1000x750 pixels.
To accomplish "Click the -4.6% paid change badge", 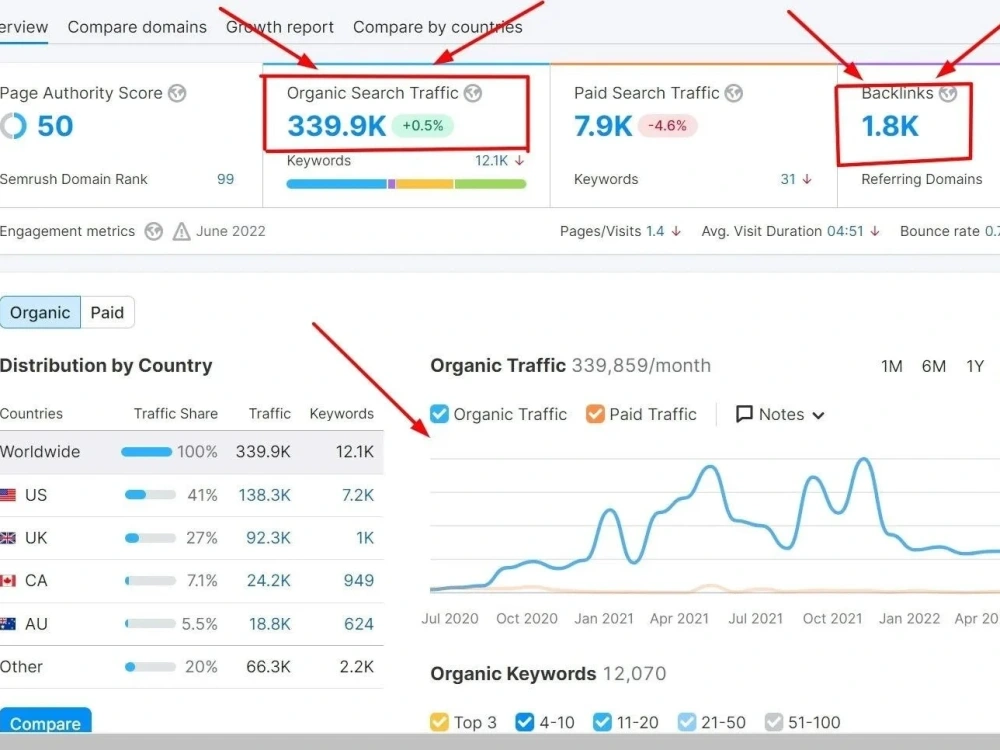I will pos(667,126).
